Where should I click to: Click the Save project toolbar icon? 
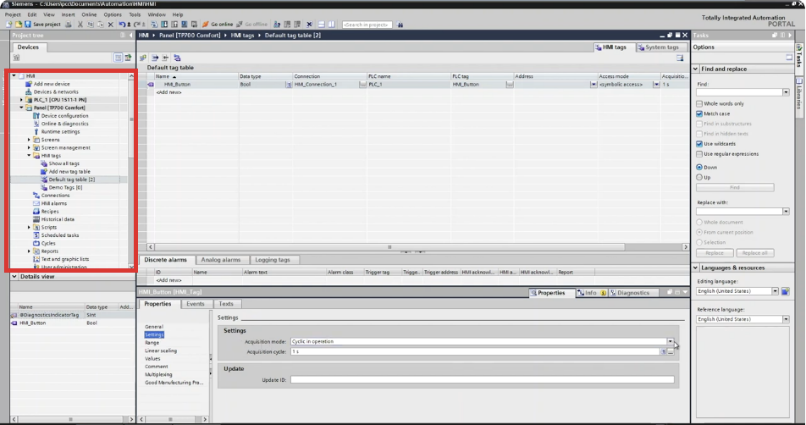click(x=29, y=24)
